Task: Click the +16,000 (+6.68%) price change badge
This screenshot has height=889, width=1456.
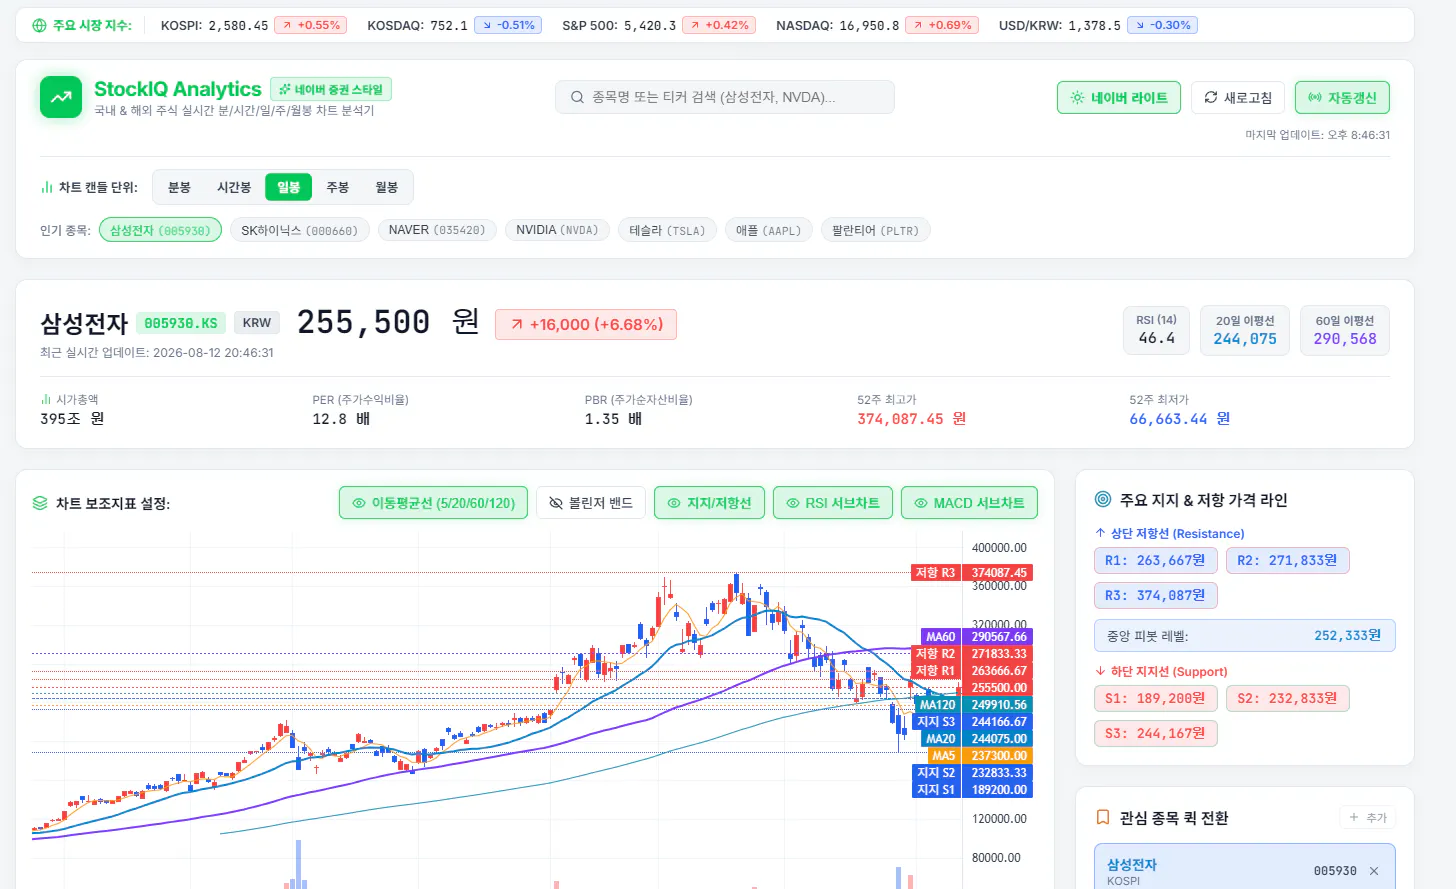Action: pos(586,324)
